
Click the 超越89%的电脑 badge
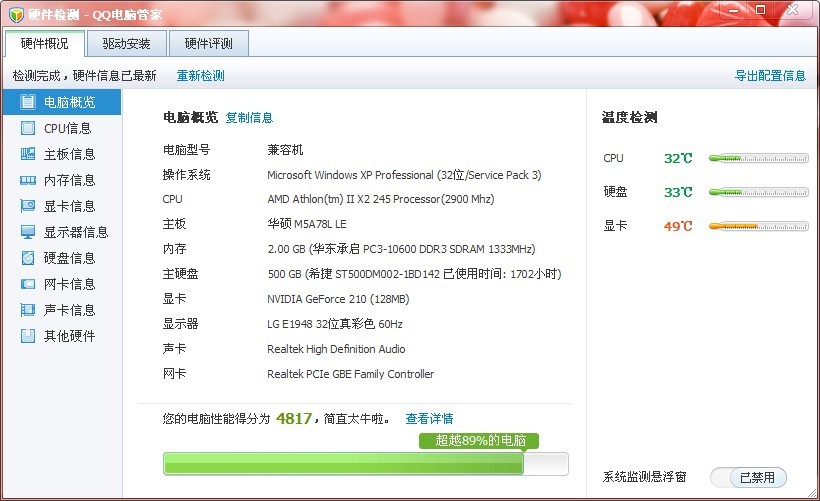click(479, 441)
